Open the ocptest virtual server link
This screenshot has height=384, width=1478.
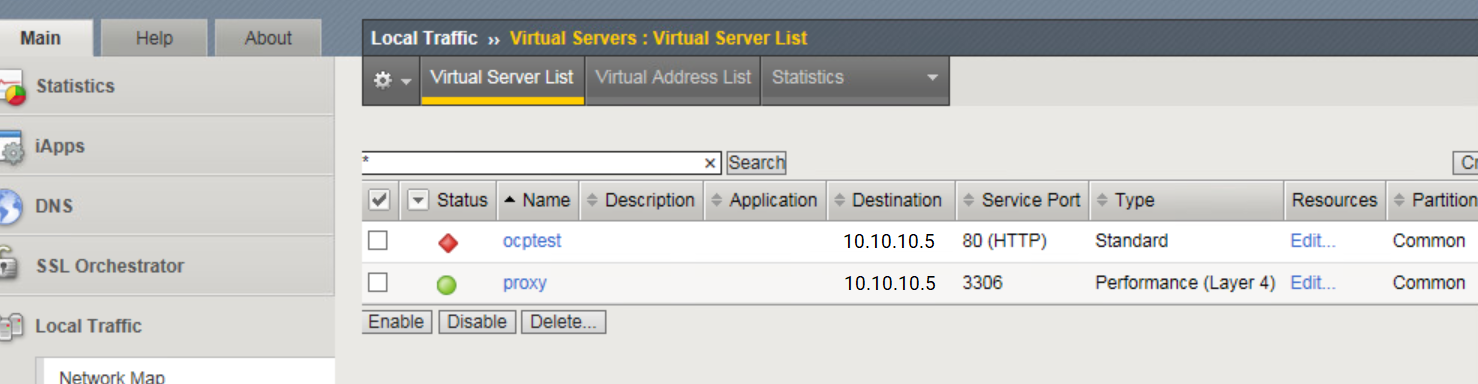pos(532,241)
